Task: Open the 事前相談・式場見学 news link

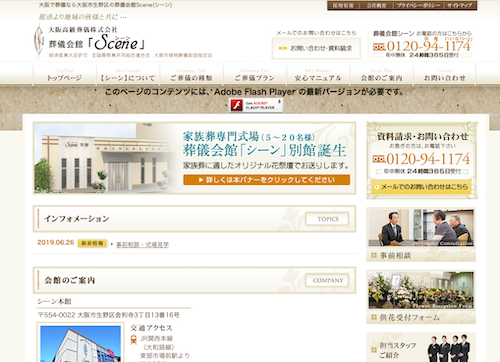Action: pos(142,245)
